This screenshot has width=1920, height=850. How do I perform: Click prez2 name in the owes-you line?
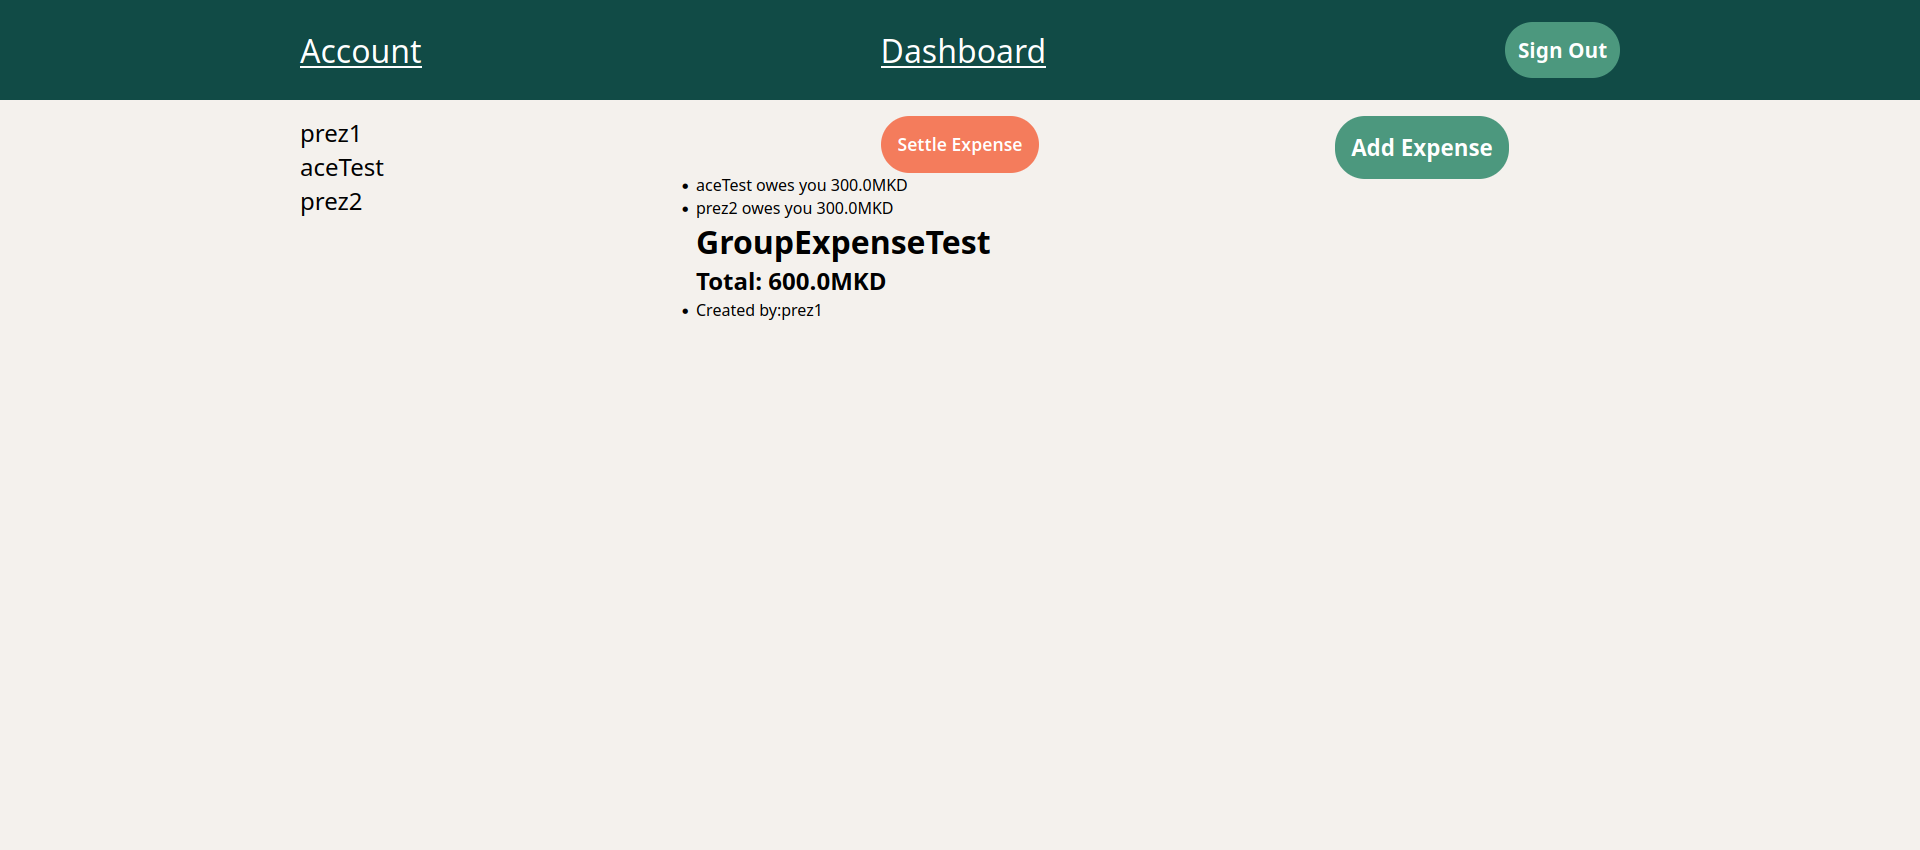pyautogui.click(x=716, y=209)
